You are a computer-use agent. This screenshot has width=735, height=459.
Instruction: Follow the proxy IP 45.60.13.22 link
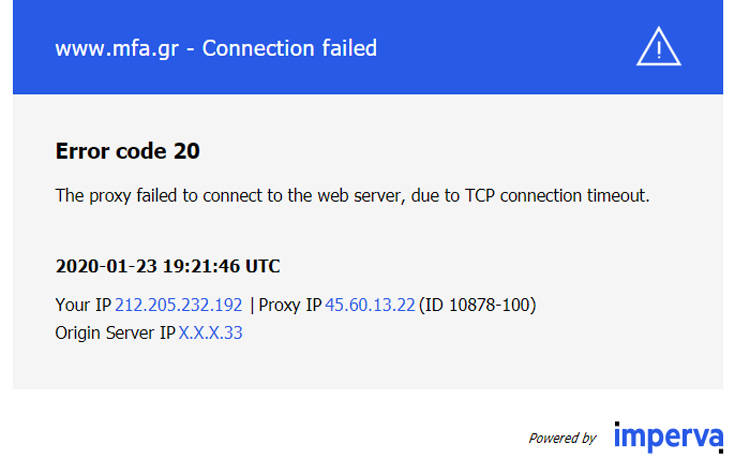[369, 305]
